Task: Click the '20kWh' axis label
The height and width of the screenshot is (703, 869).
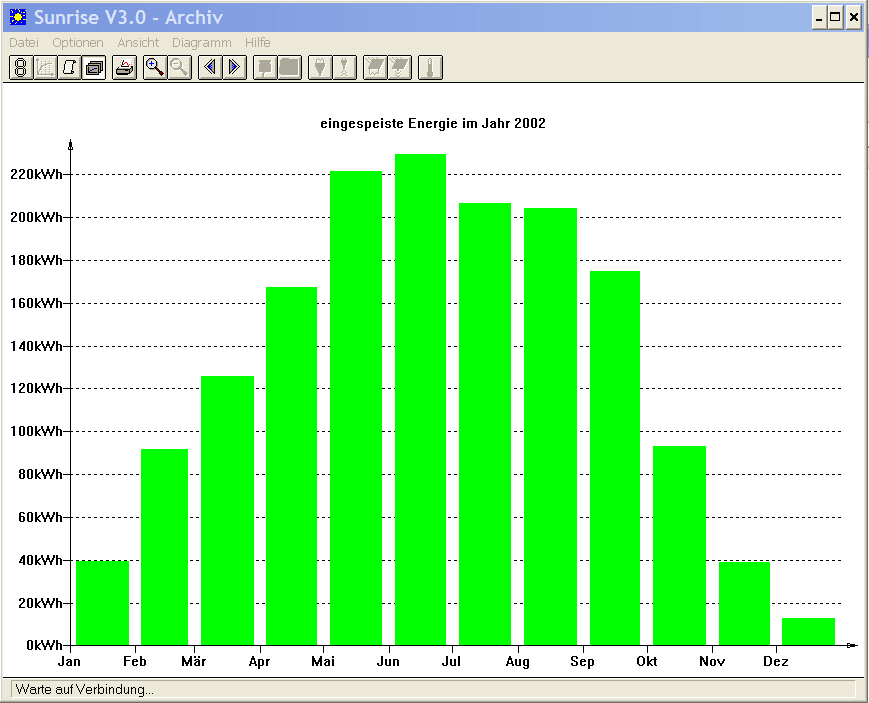Action: [40, 603]
